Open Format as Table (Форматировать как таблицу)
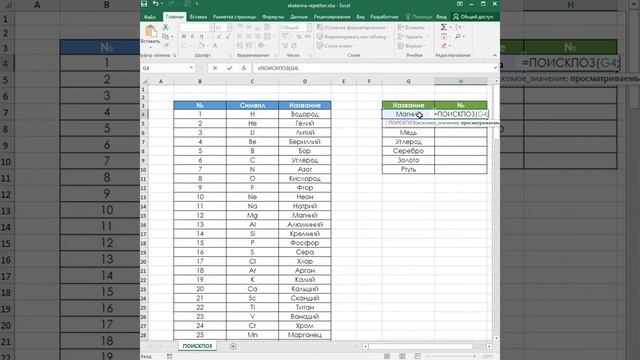Screen dimensions: 640x360 point(352,37)
